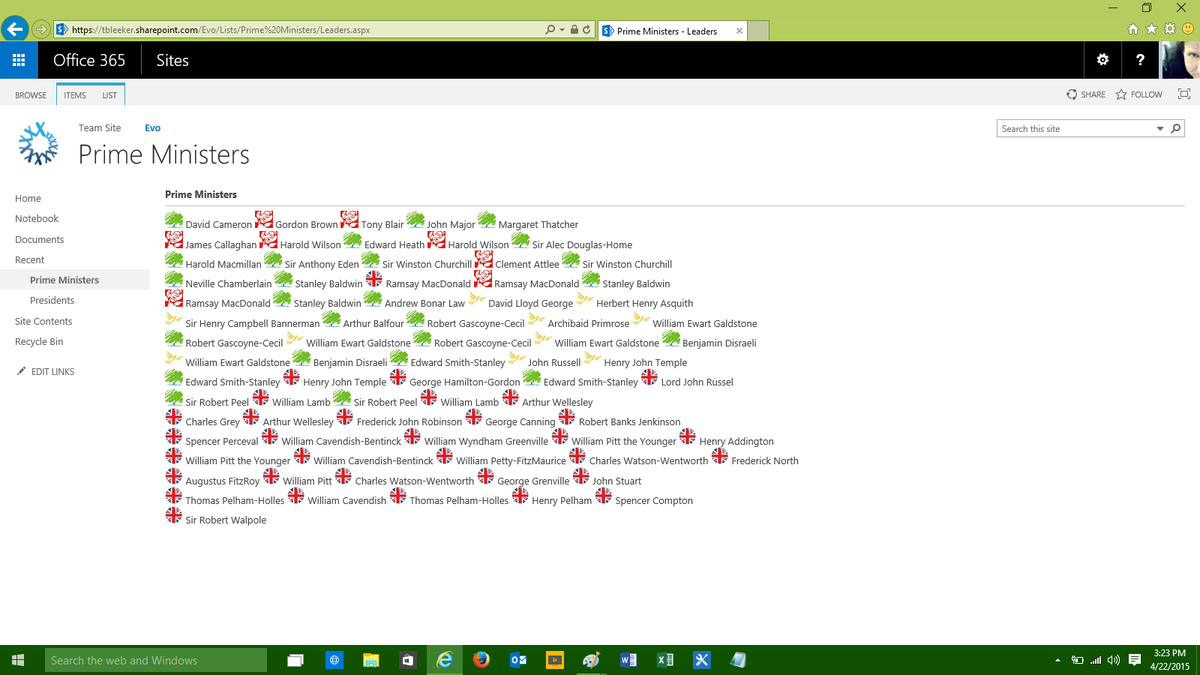Open the Office 365 app launcher grid
The height and width of the screenshot is (675, 1200).
(18, 60)
